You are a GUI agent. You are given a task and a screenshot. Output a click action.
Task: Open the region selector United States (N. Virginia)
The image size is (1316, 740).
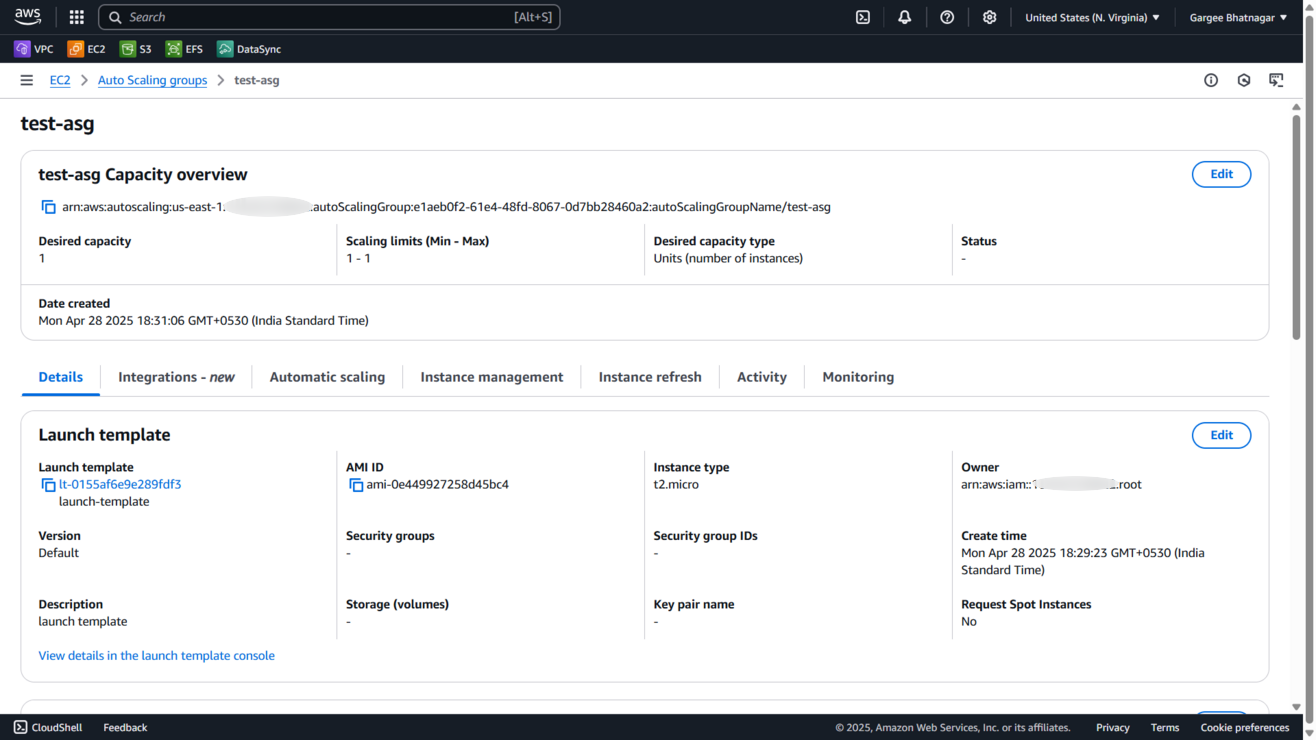(1093, 17)
